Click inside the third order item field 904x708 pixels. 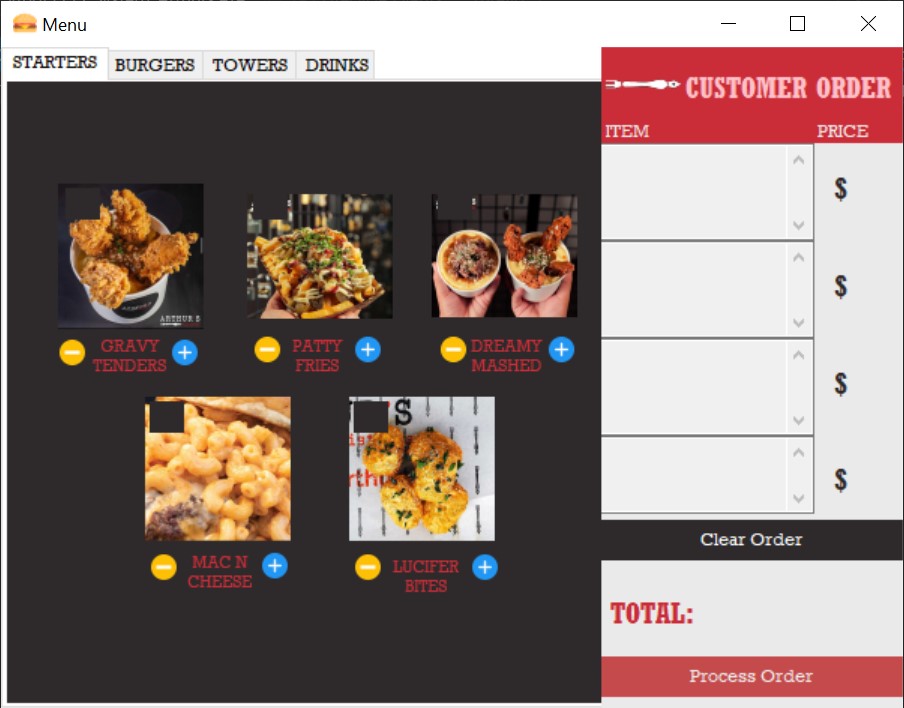(694, 387)
